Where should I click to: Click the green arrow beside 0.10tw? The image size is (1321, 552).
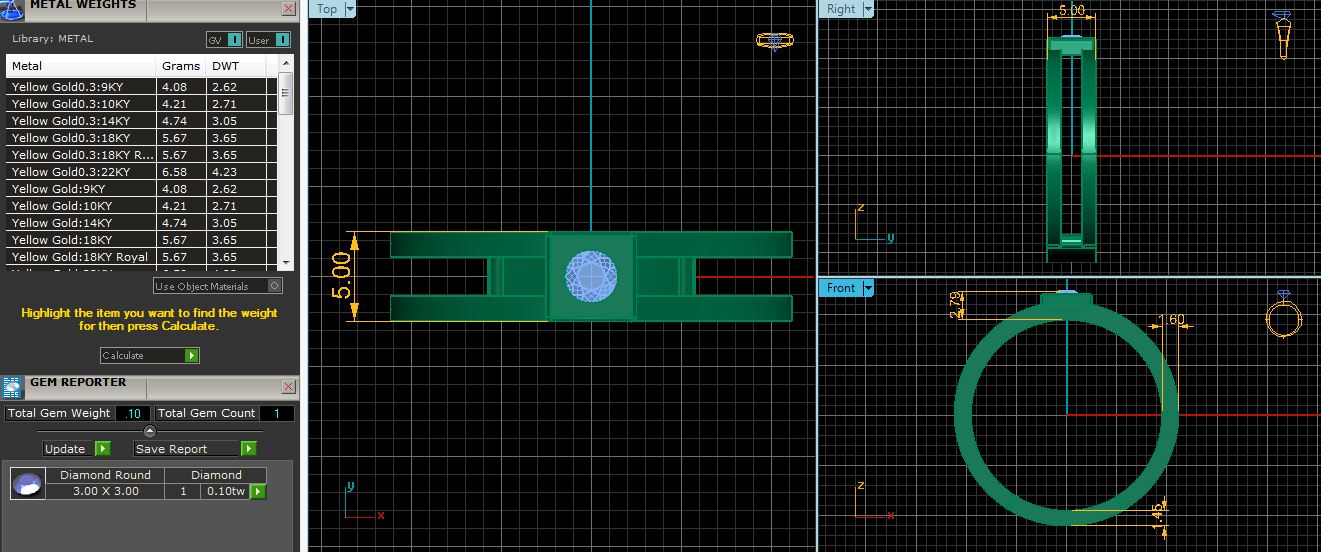tap(258, 491)
